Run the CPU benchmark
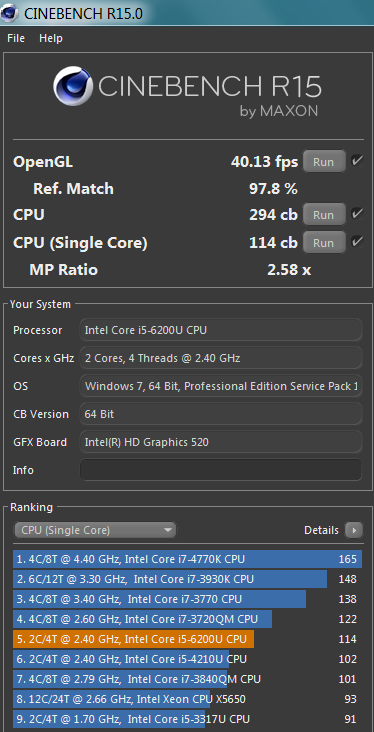 [x=324, y=215]
